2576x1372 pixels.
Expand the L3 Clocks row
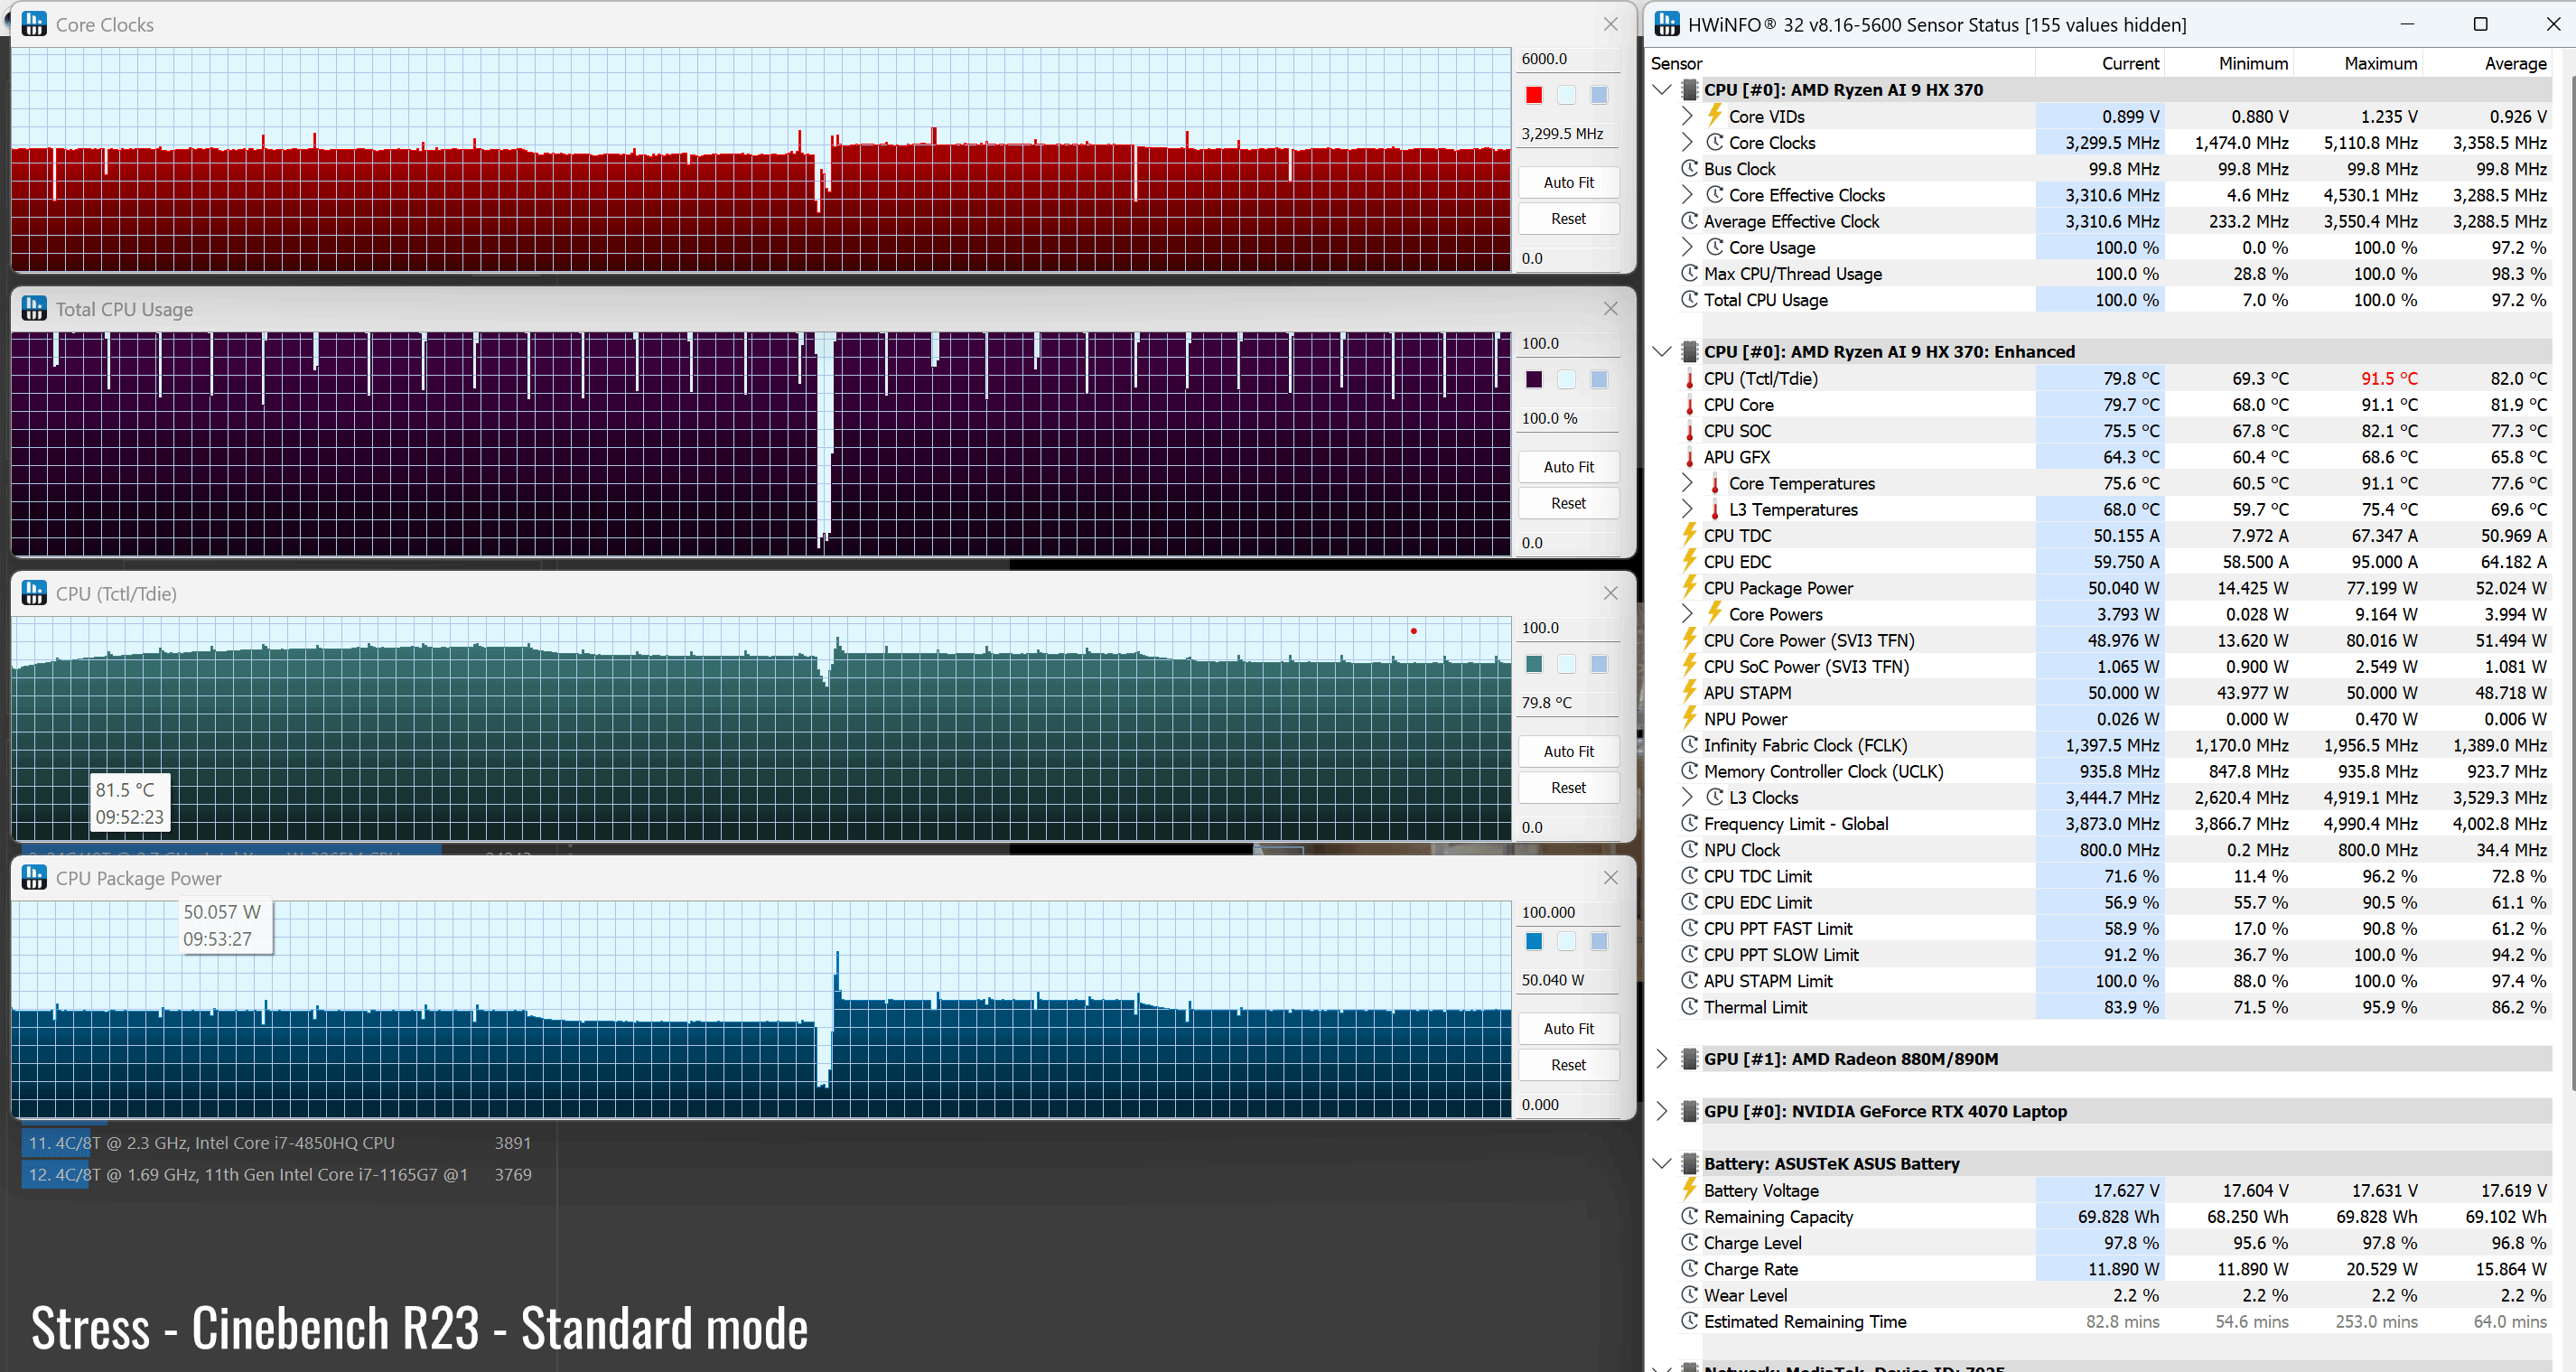tap(1687, 797)
